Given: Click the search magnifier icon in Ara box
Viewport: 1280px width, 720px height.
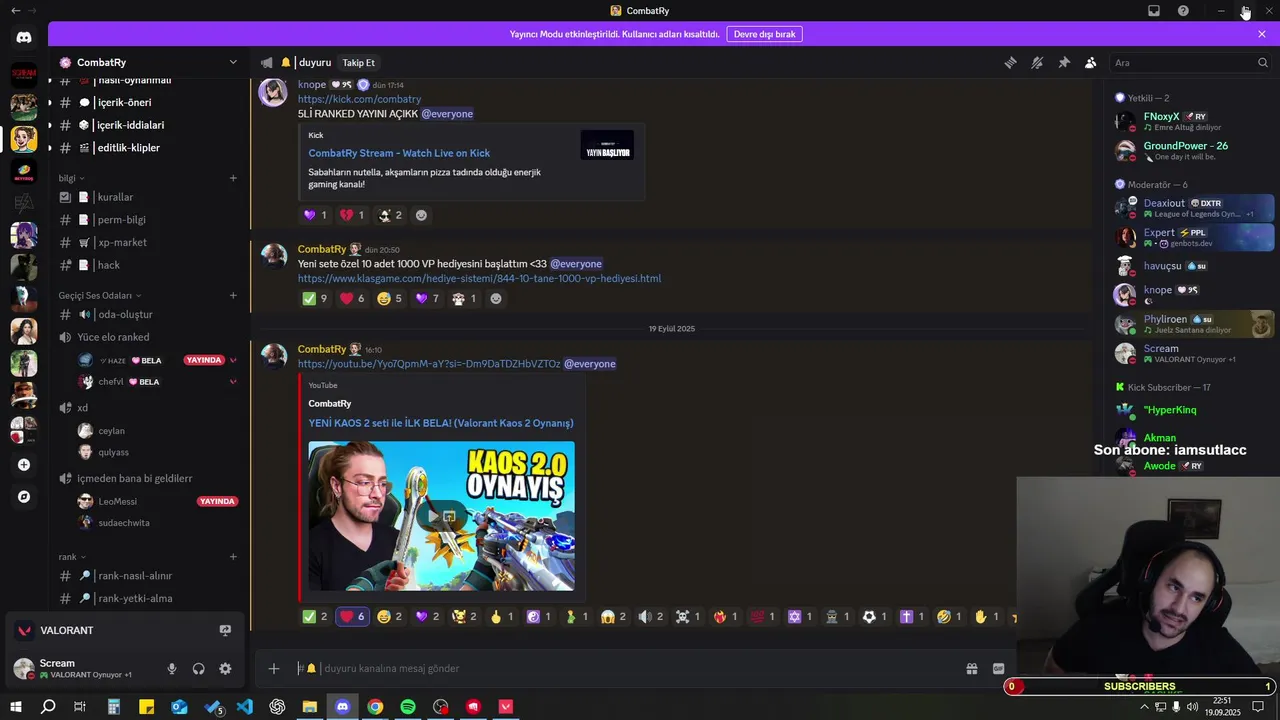Looking at the screenshot, I should 1262,62.
